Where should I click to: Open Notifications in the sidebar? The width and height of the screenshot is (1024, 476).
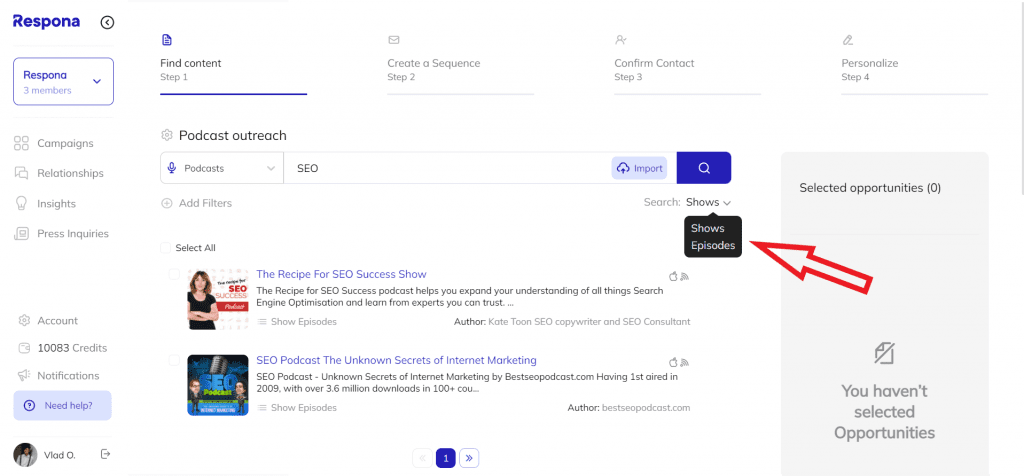pos(68,375)
